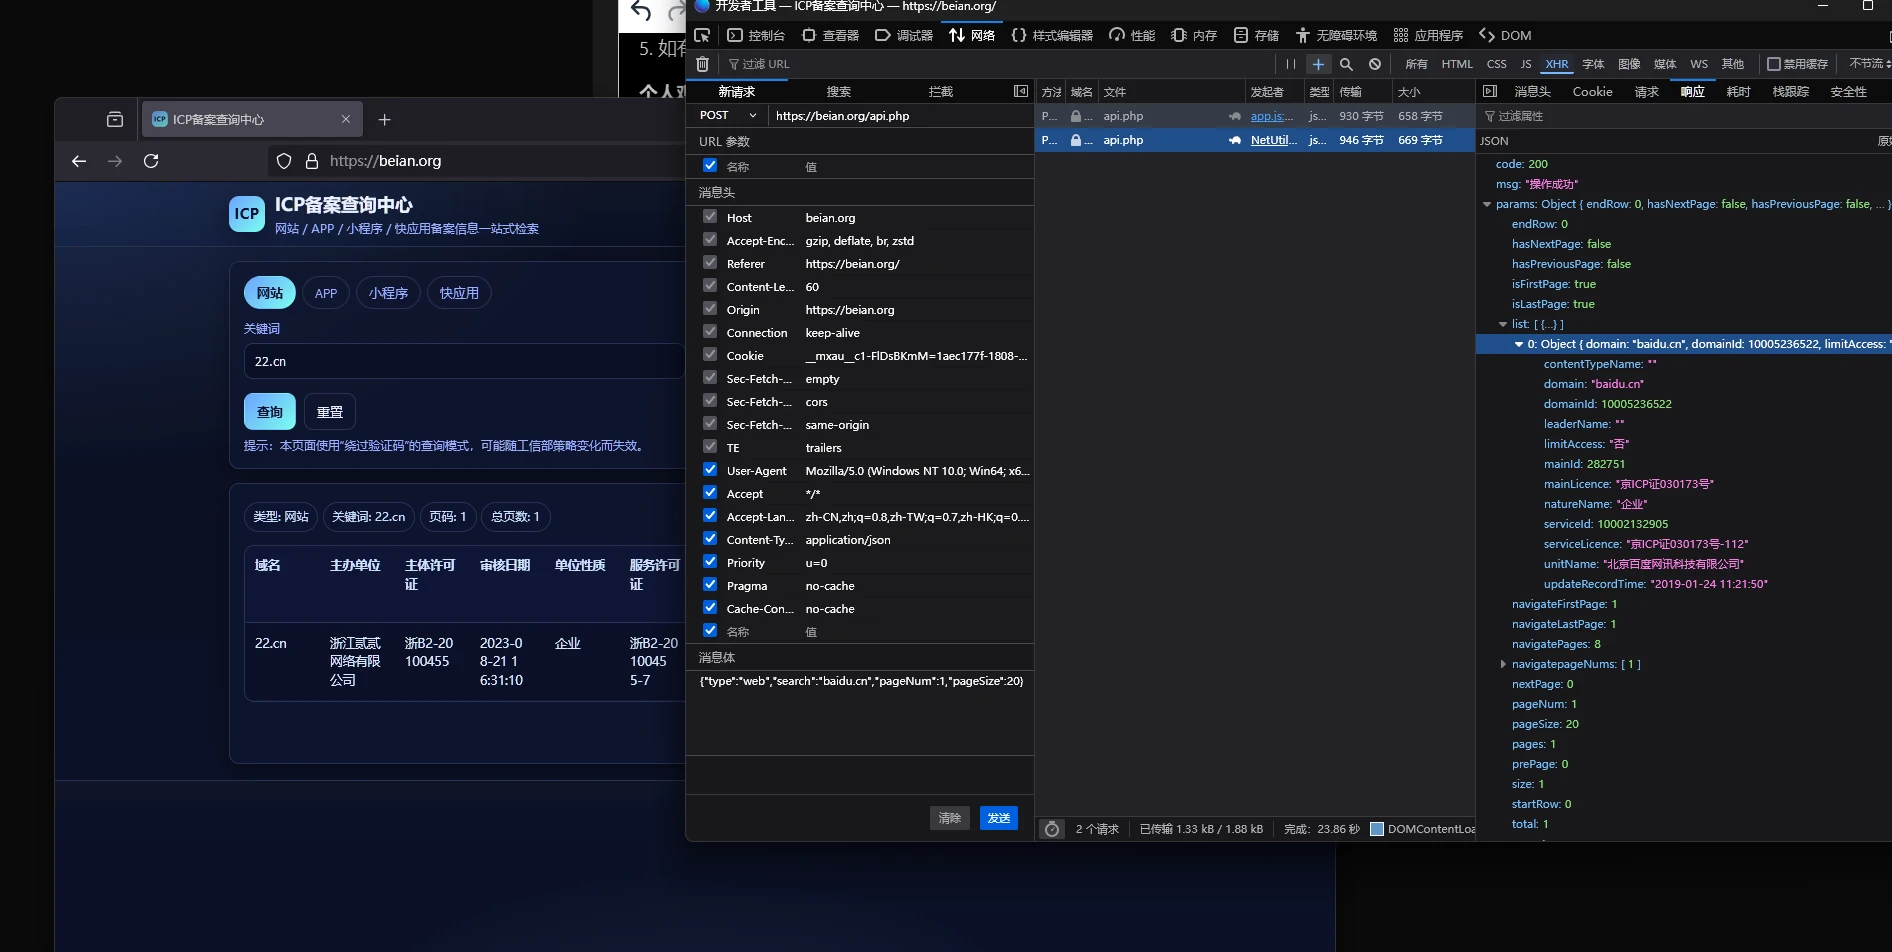Collapse the list array node
1892x952 pixels.
point(1503,324)
